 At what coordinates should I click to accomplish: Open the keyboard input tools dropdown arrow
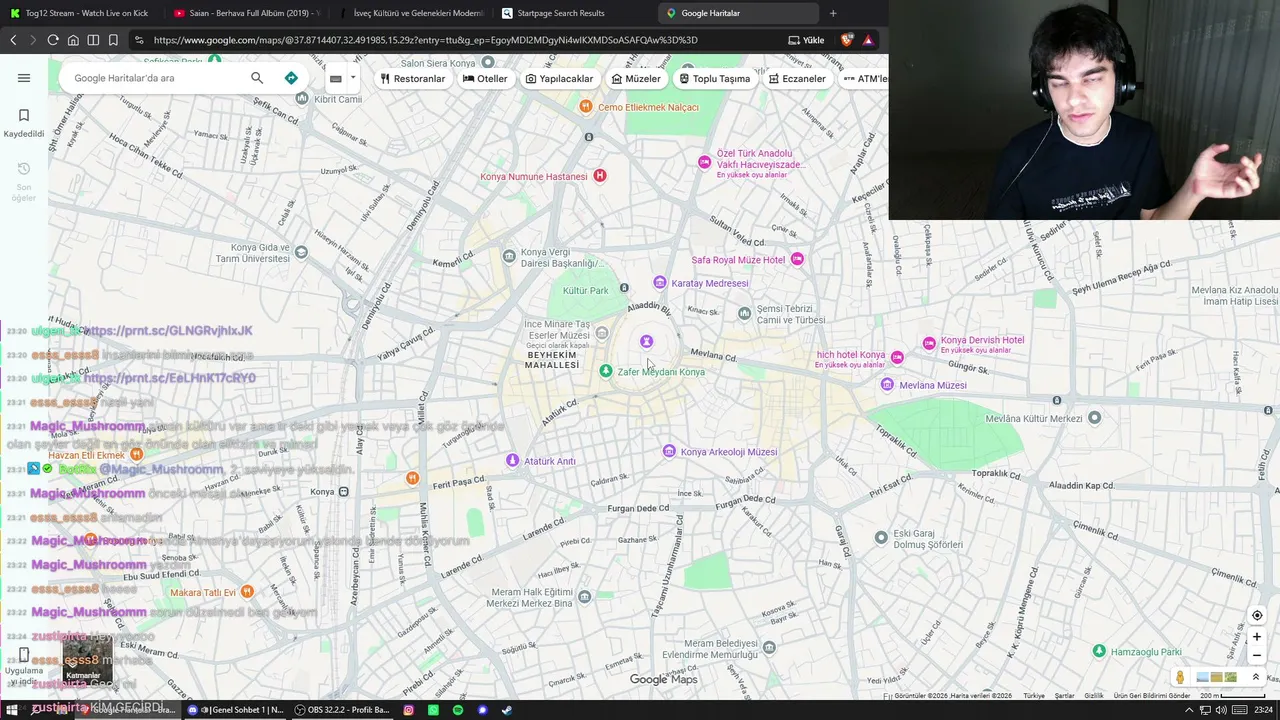coord(352,78)
